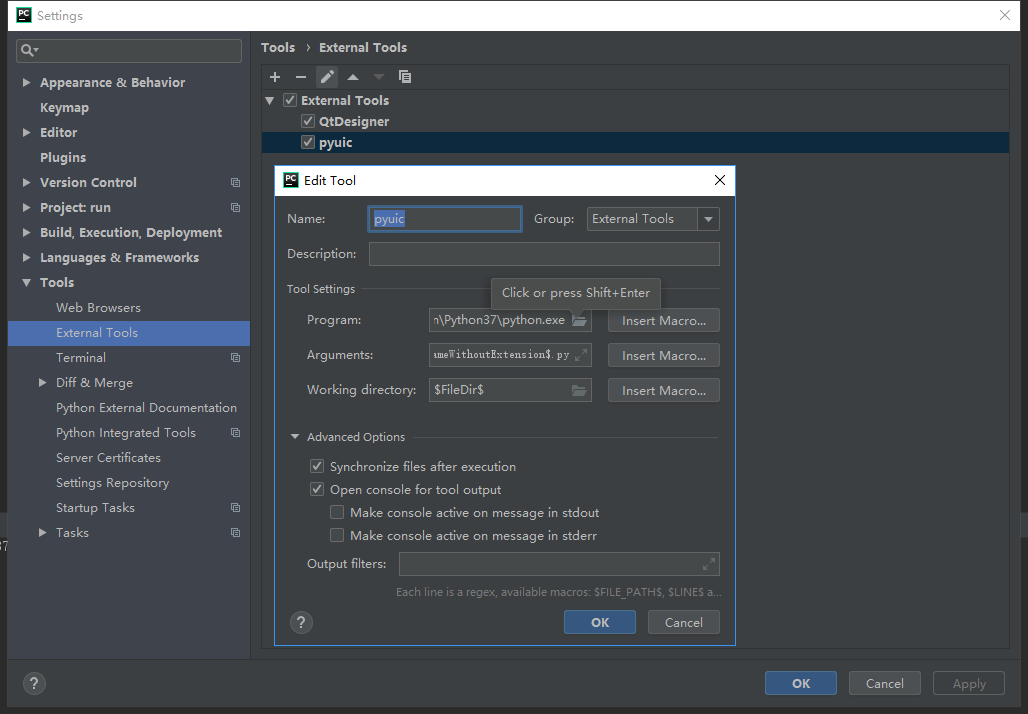Click Insert Macro for Working directory
The image size is (1028, 714).
pos(663,390)
